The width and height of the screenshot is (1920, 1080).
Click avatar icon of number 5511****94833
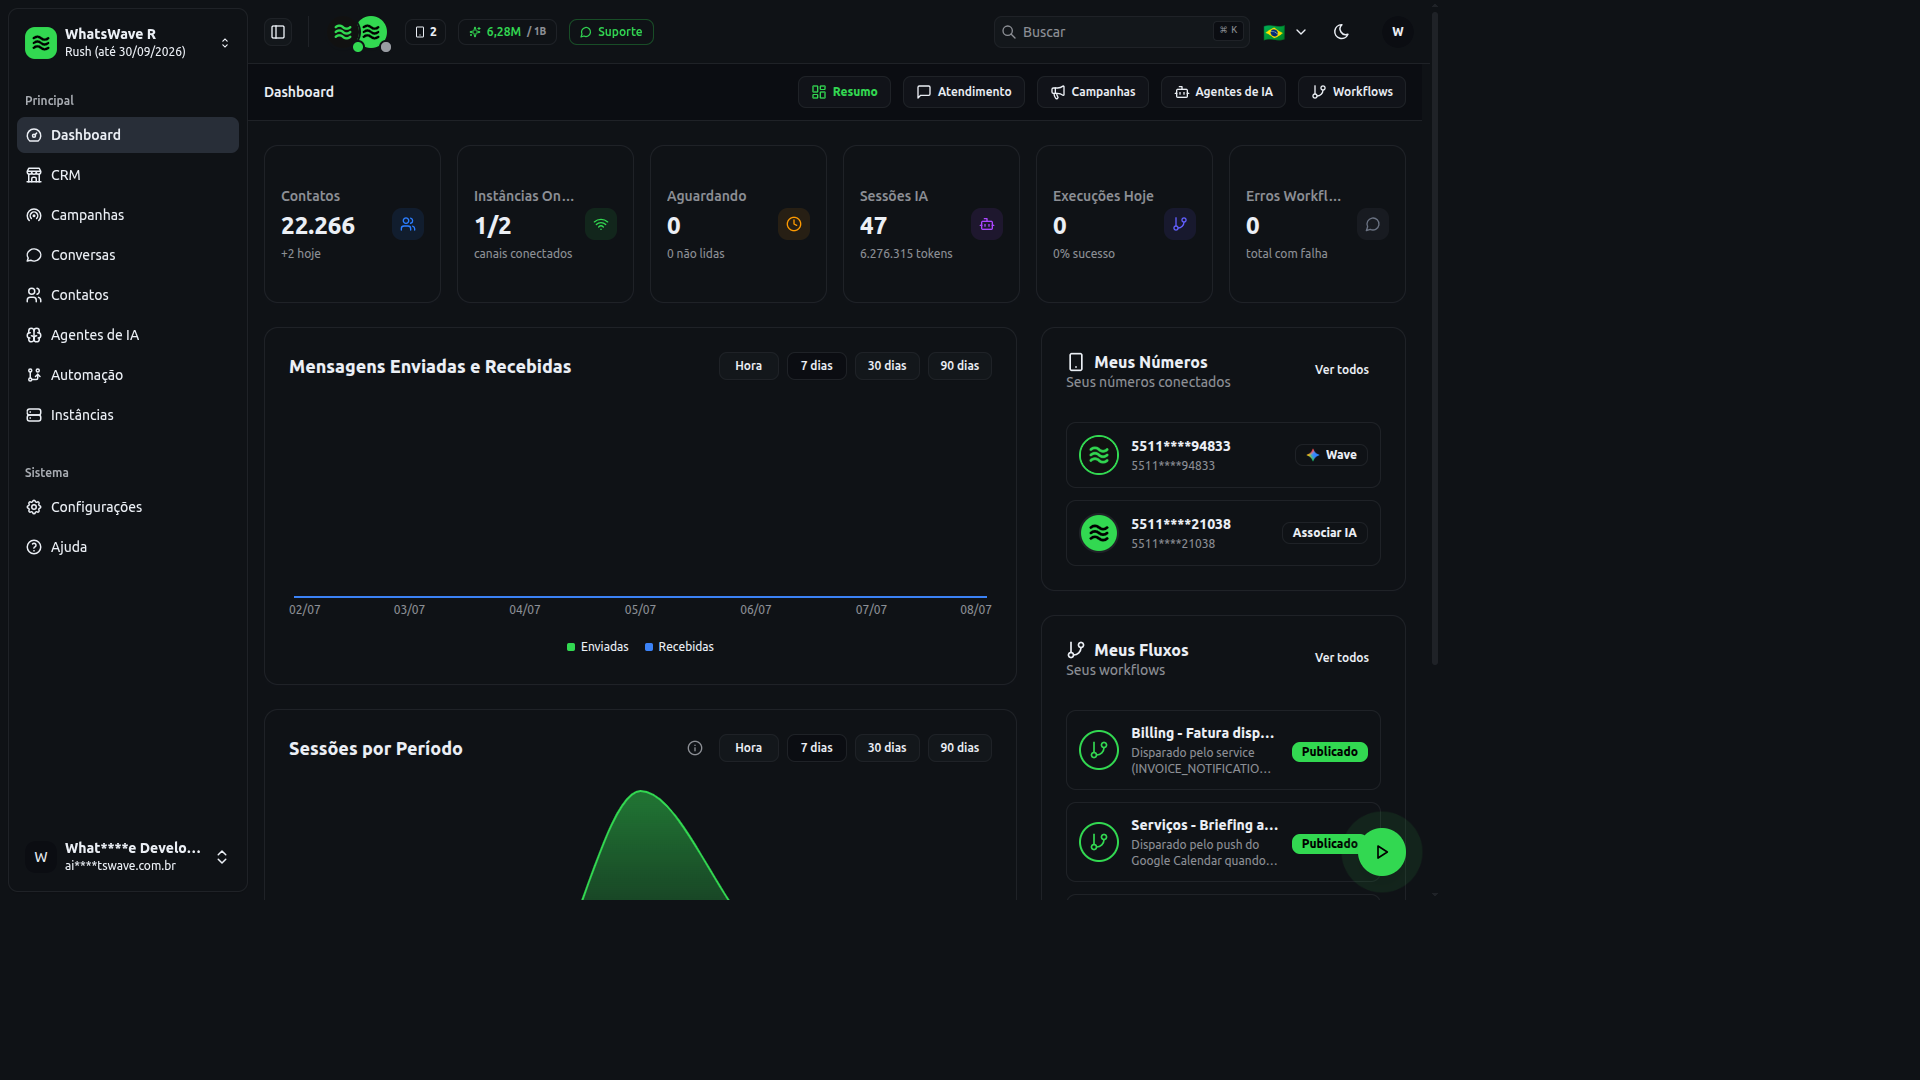pos(1099,455)
